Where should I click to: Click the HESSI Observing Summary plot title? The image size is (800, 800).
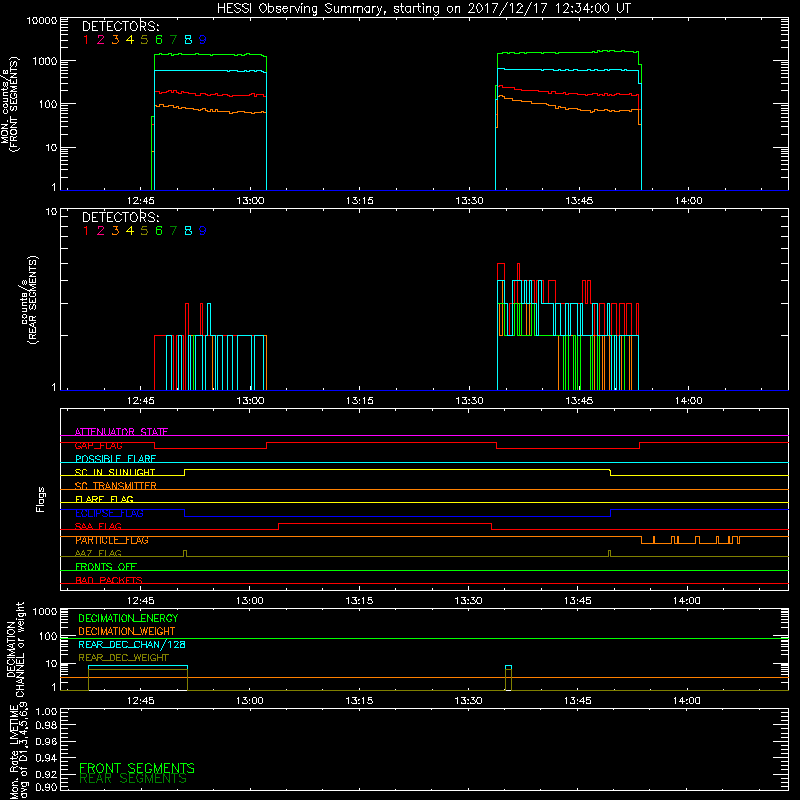(423, 9)
